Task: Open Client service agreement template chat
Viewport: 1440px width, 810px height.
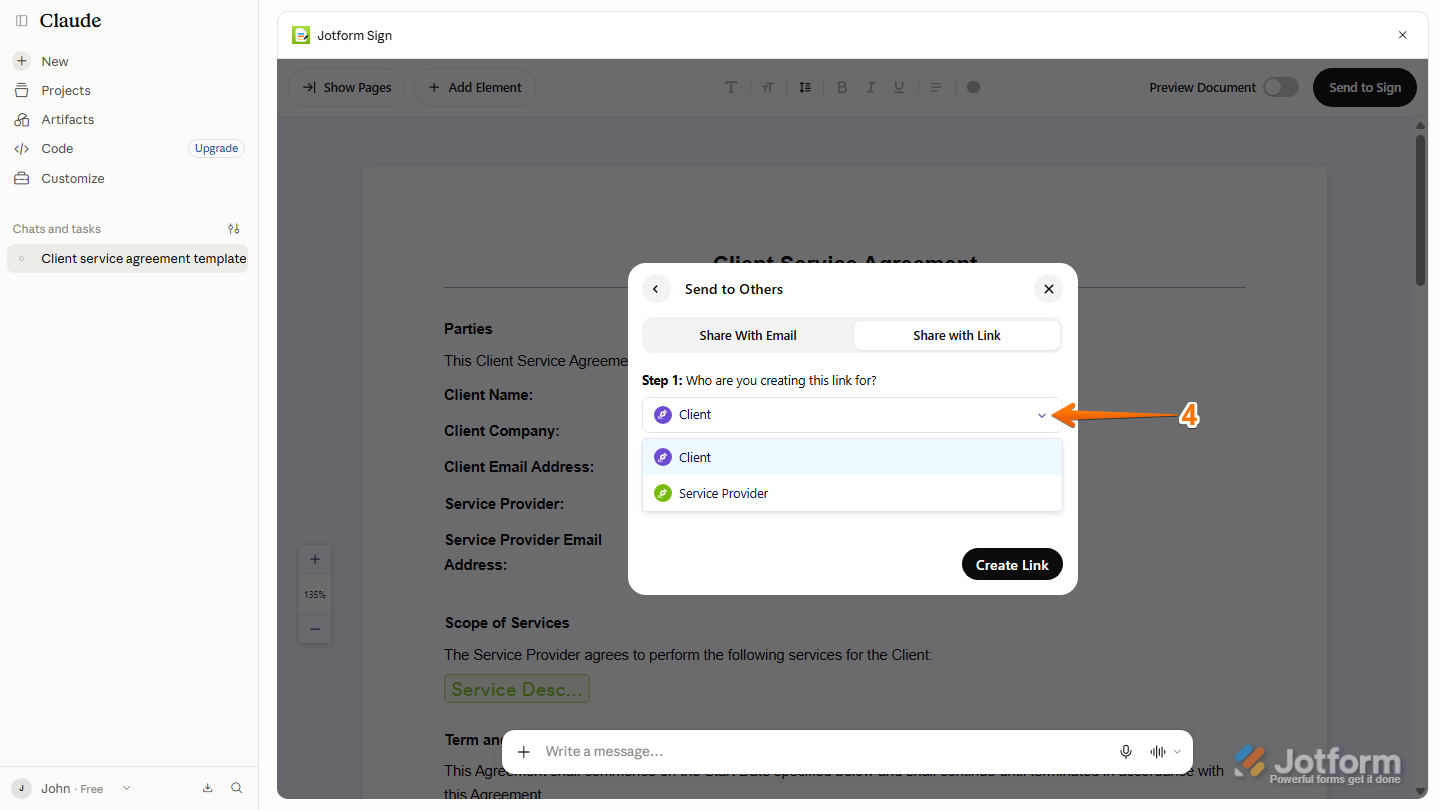Action: [127, 258]
